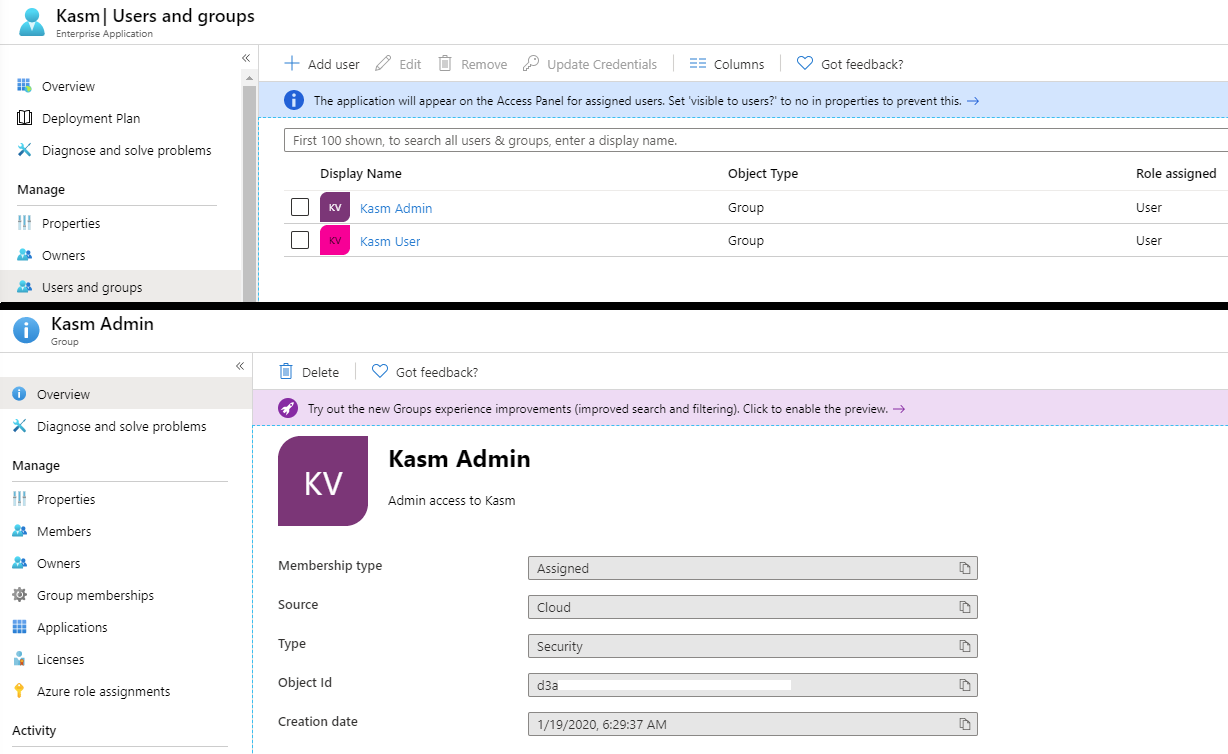1228x754 pixels.
Task: Click the copy icon for Source field
Action: tap(964, 607)
